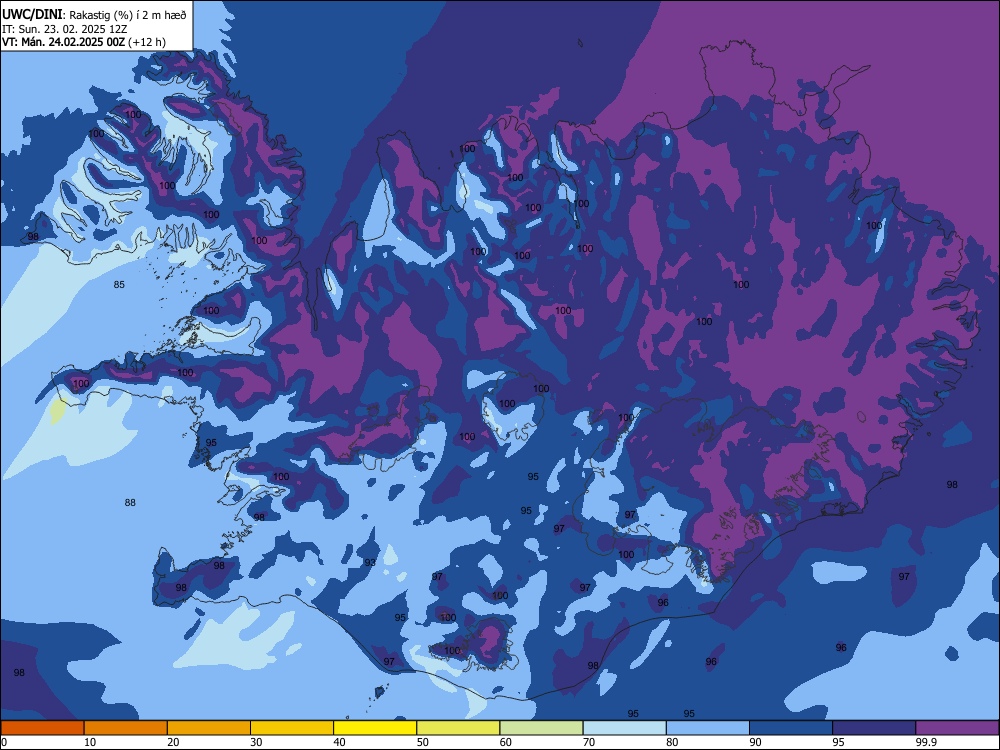Screen dimensions: 1000x750
Task: Click the '40' legend tick label
Action: click(339, 742)
